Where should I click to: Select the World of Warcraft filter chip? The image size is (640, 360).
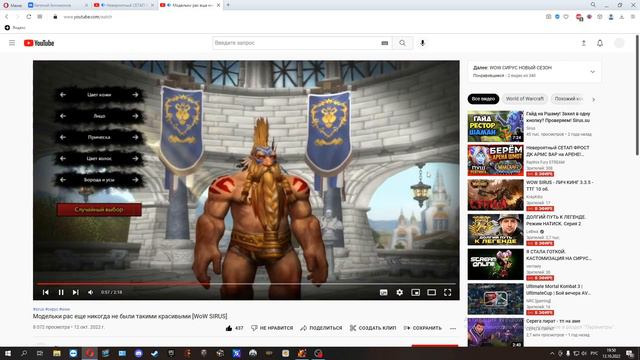coord(525,99)
